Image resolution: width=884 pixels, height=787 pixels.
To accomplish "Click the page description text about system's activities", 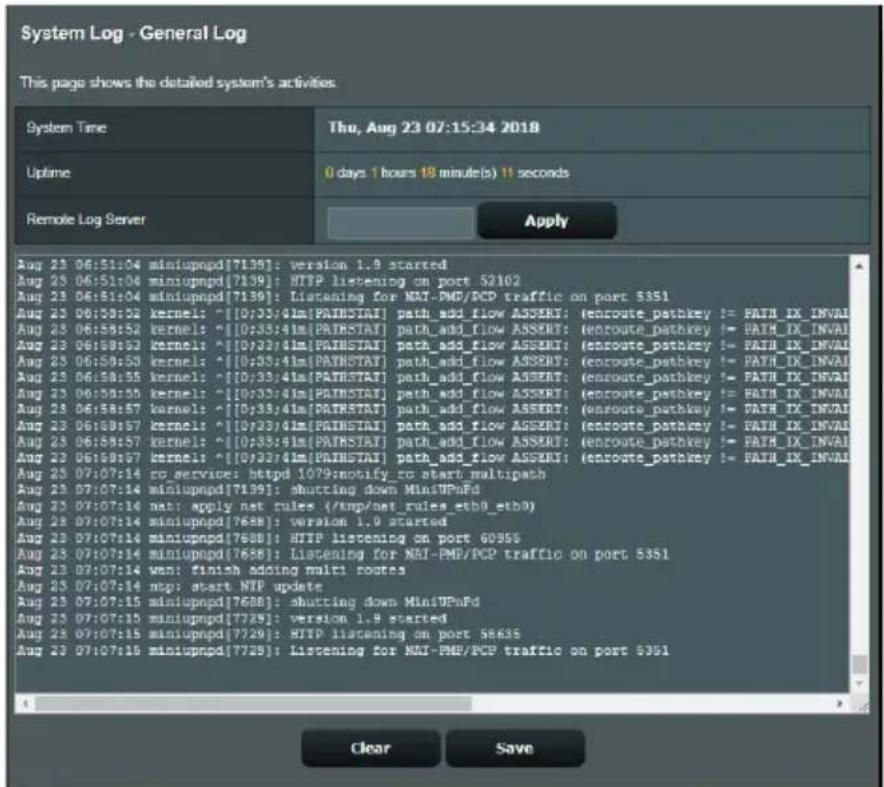I will (x=179, y=83).
